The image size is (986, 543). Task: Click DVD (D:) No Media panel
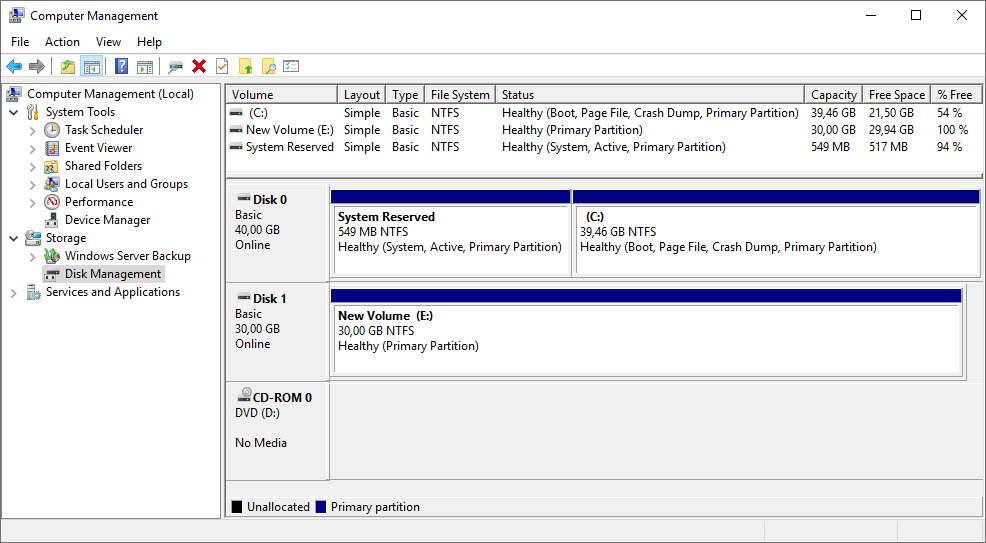click(x=277, y=431)
